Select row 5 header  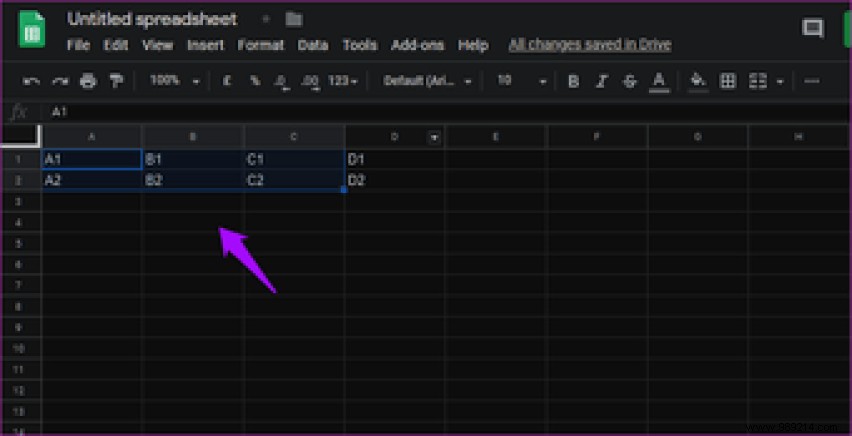[x=21, y=243]
